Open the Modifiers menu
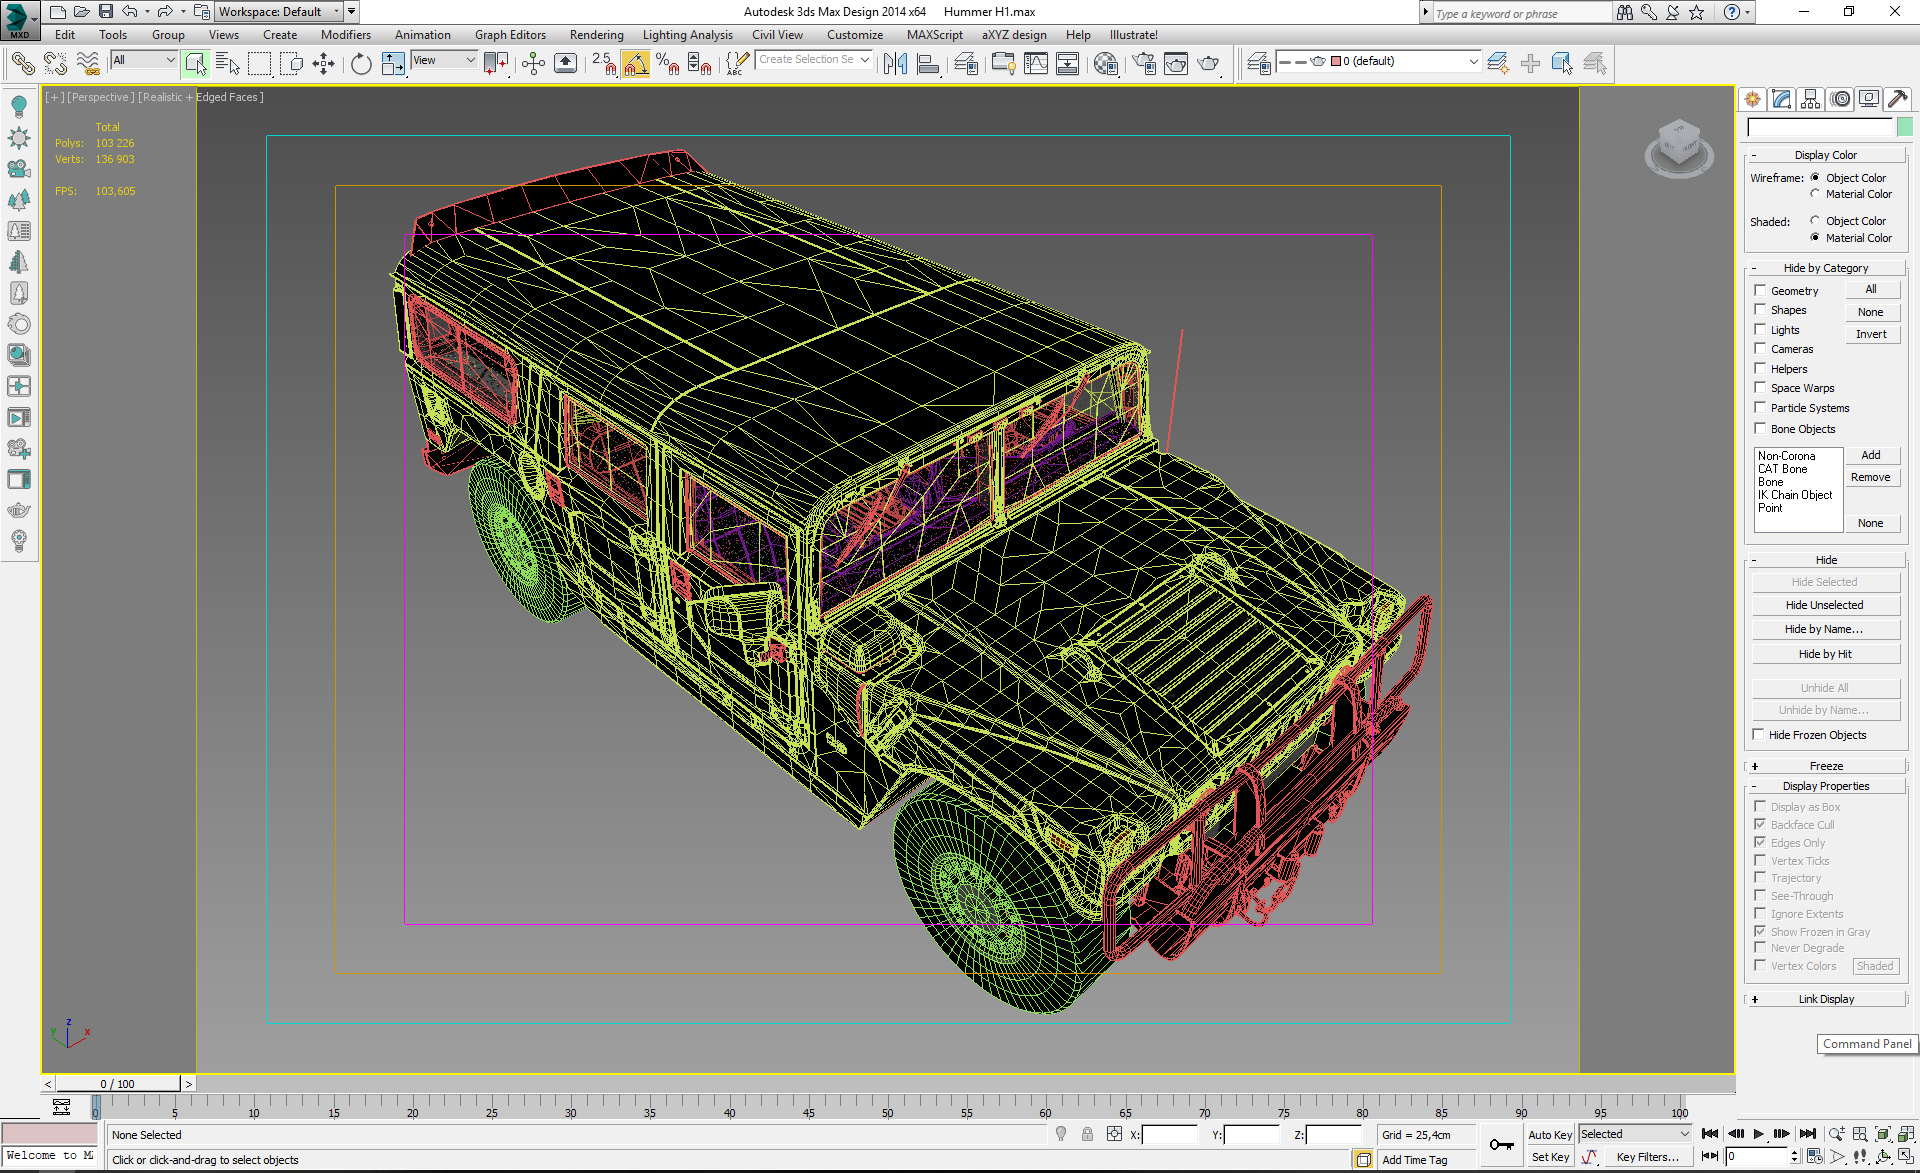 (345, 35)
